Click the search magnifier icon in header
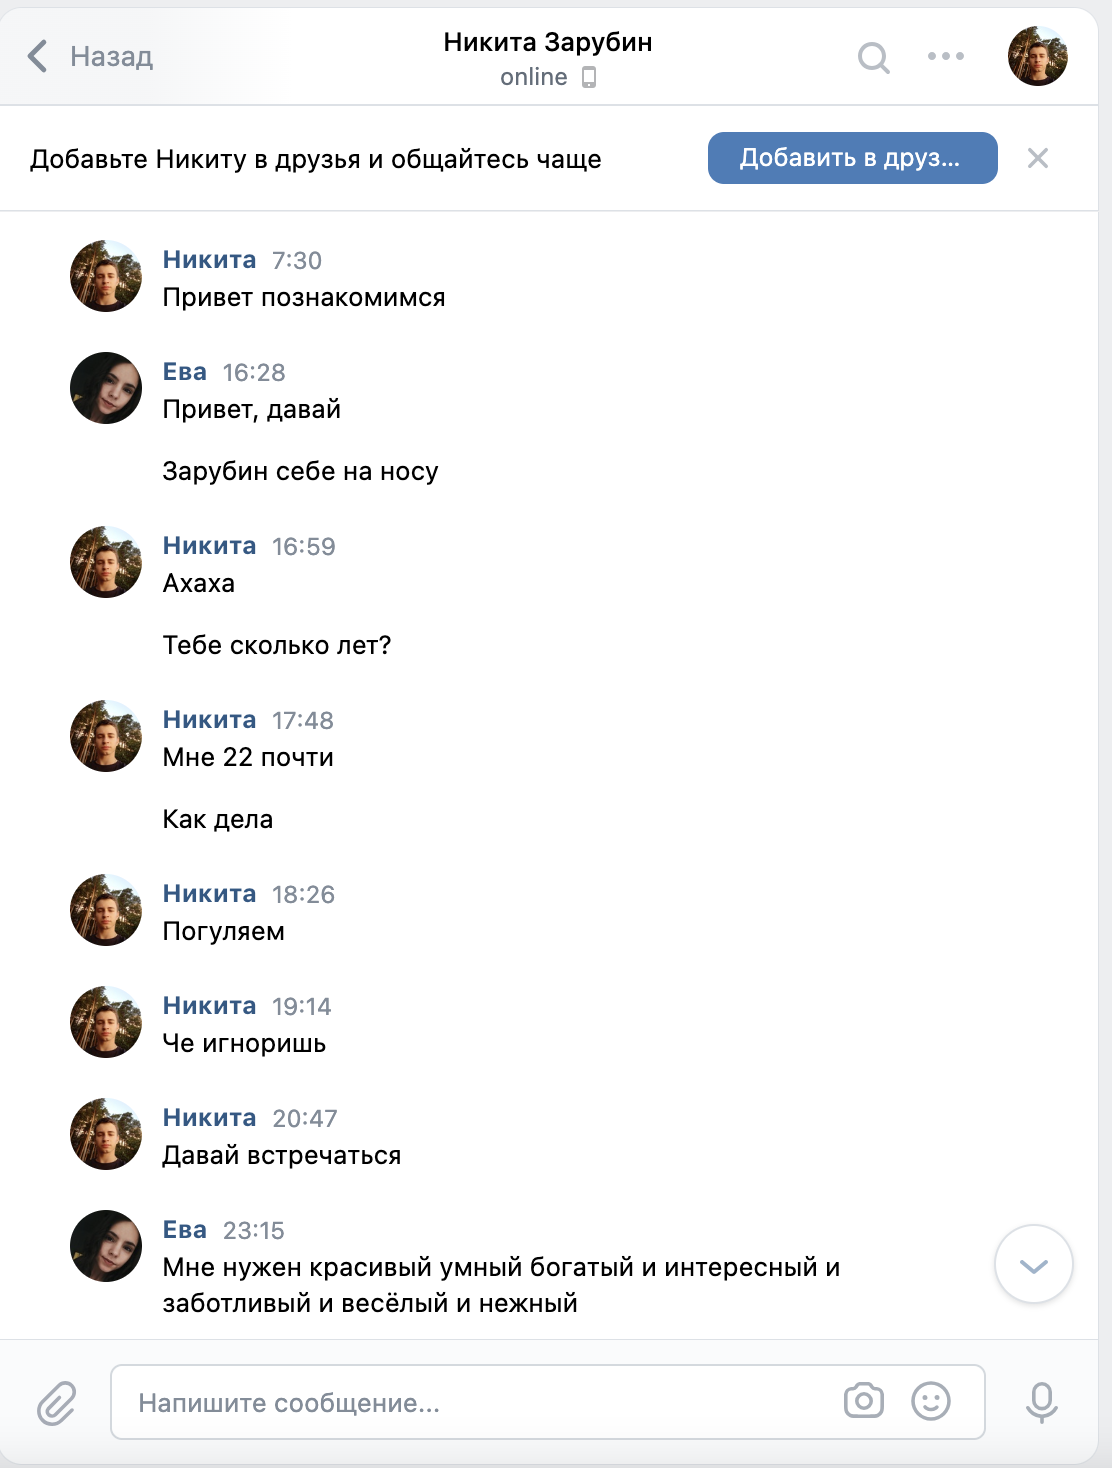This screenshot has height=1468, width=1112. tap(873, 58)
